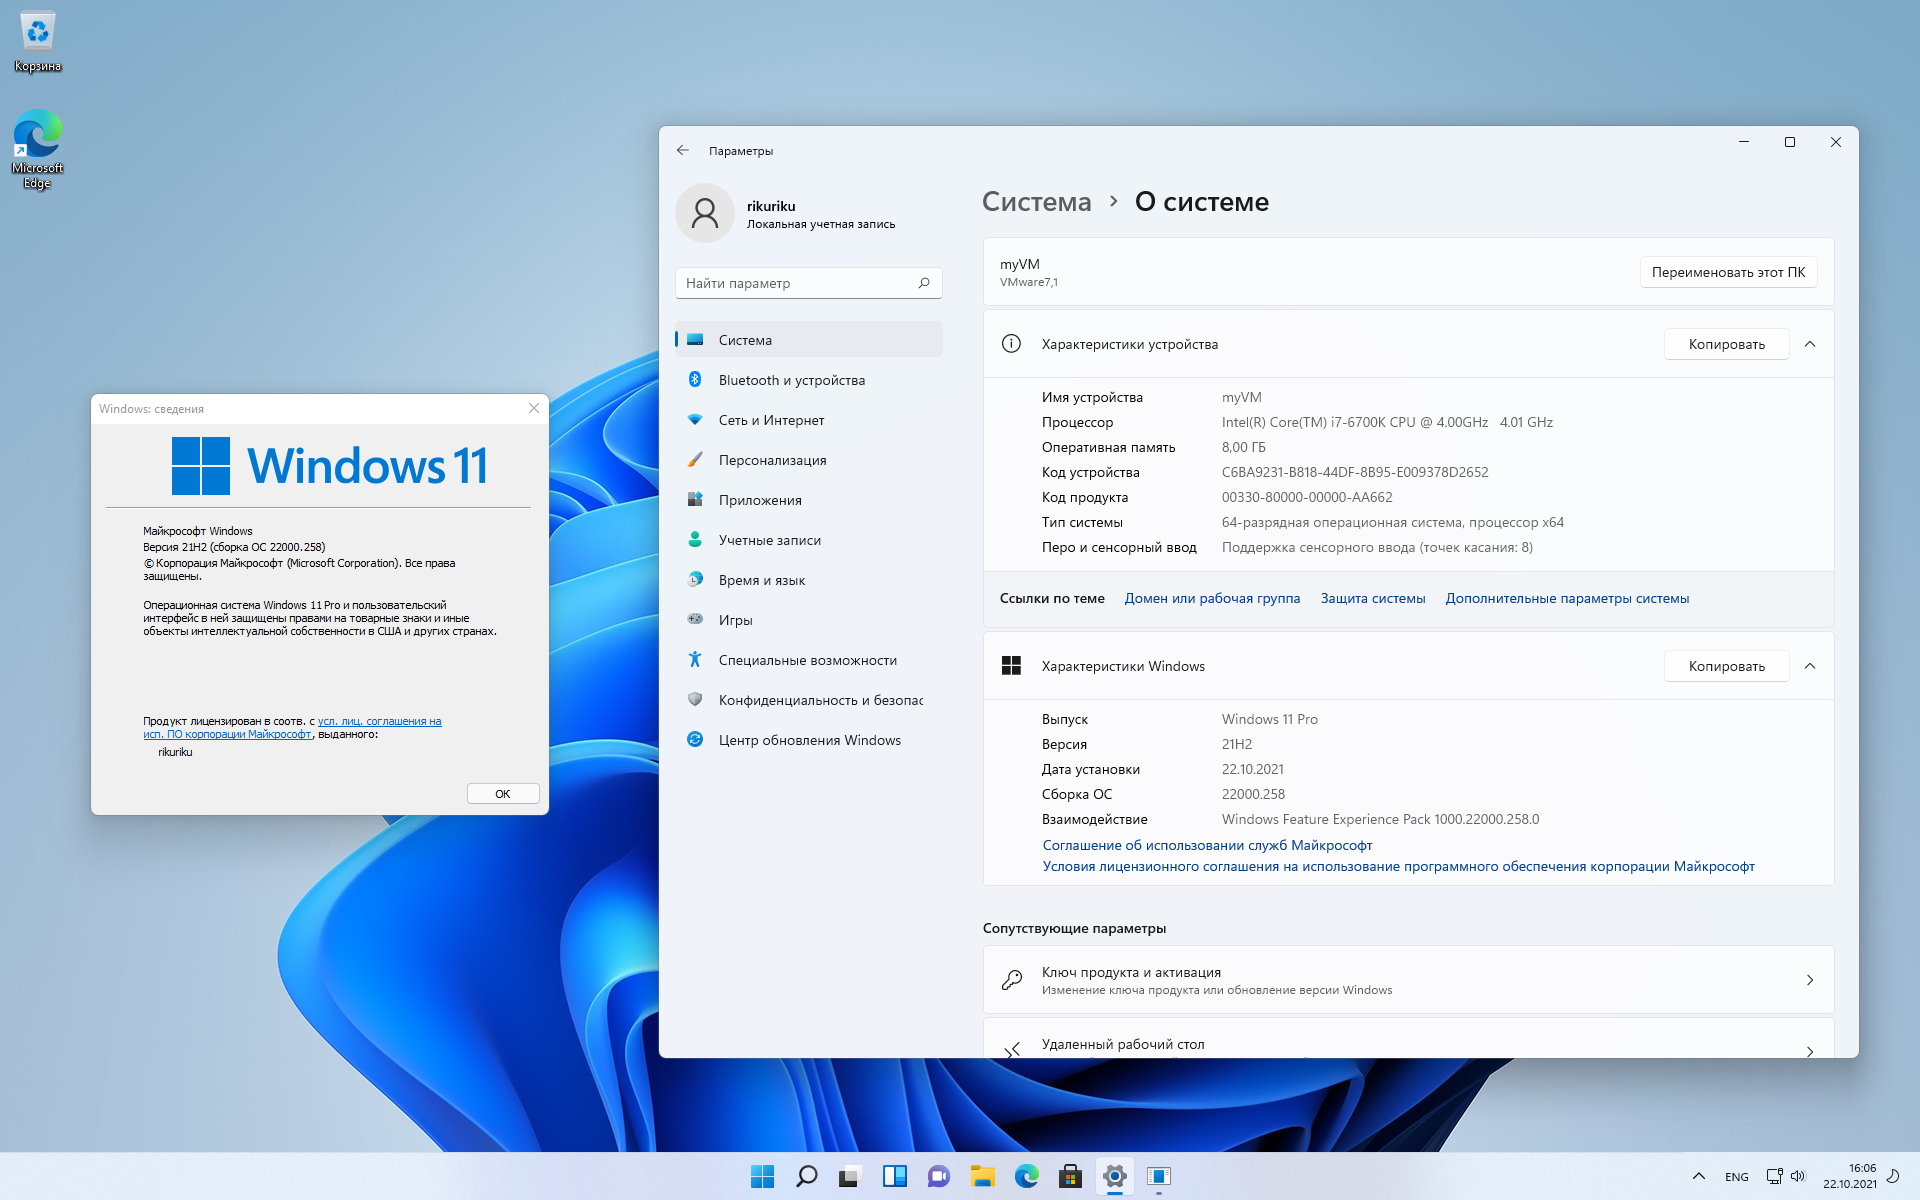Select Время и язык menu item
The height and width of the screenshot is (1200, 1920).
(x=761, y=580)
